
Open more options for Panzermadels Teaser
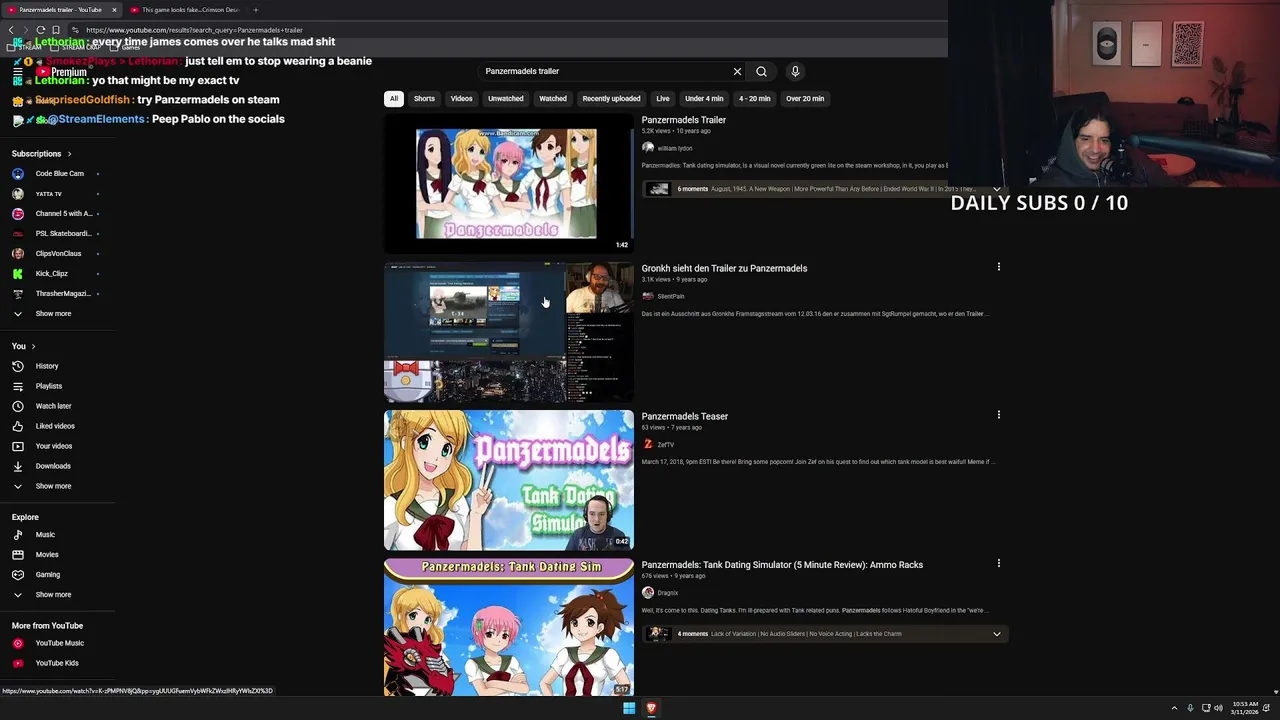tap(998, 415)
